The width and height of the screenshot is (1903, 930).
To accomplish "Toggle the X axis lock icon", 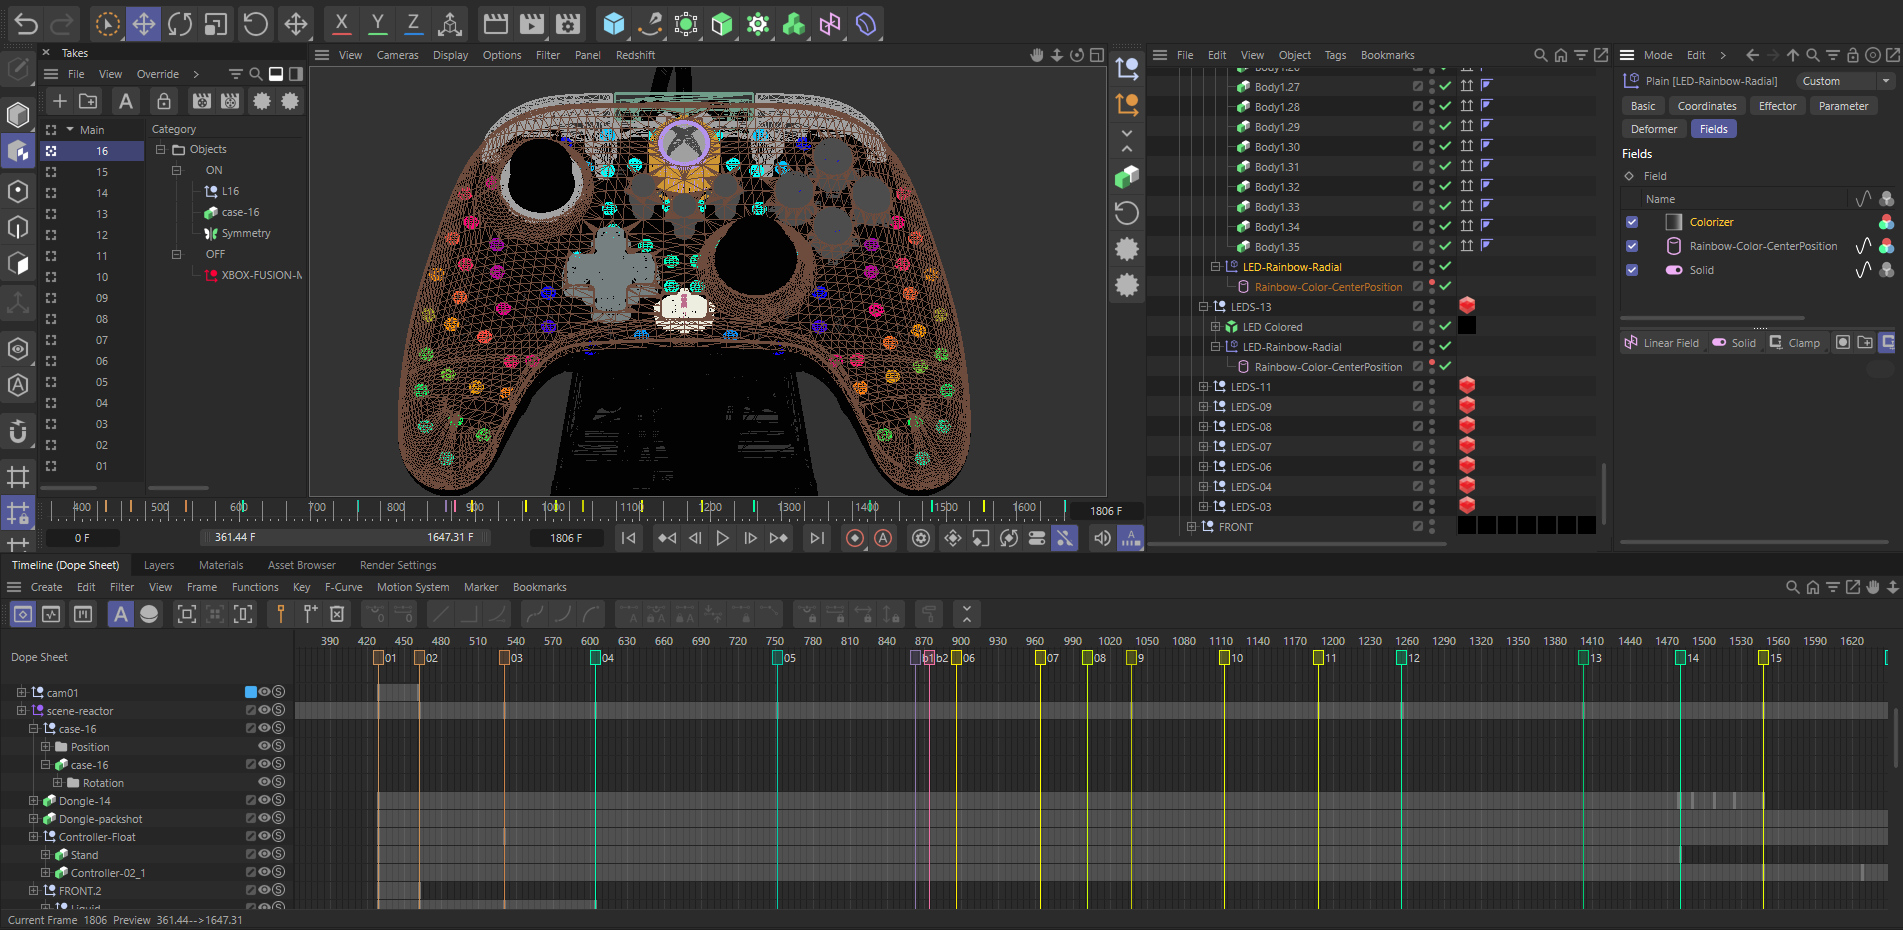I will 341,24.
